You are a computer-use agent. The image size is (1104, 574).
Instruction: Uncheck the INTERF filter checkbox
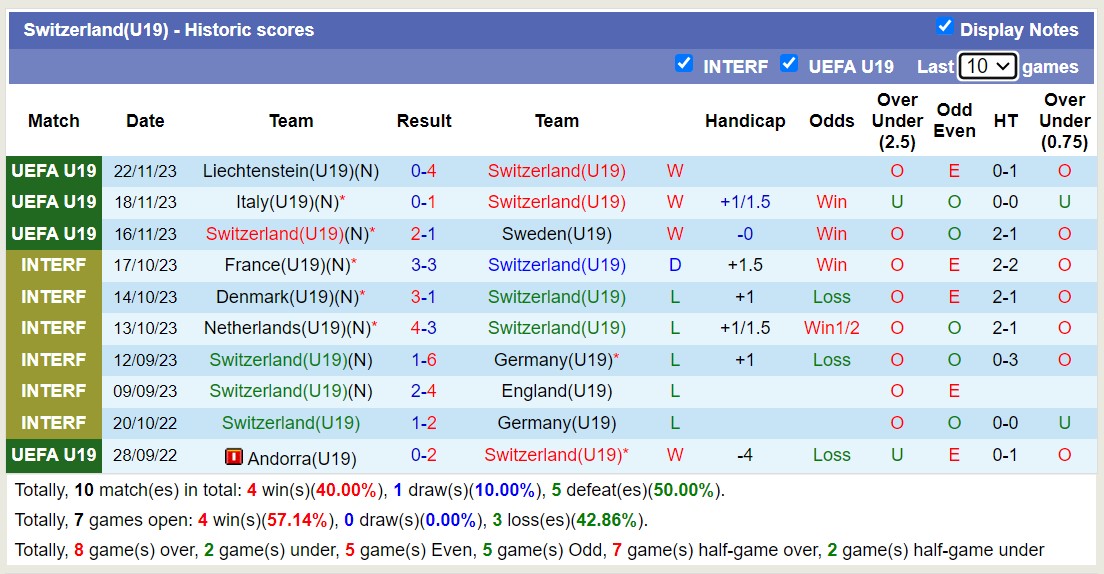[x=684, y=64]
